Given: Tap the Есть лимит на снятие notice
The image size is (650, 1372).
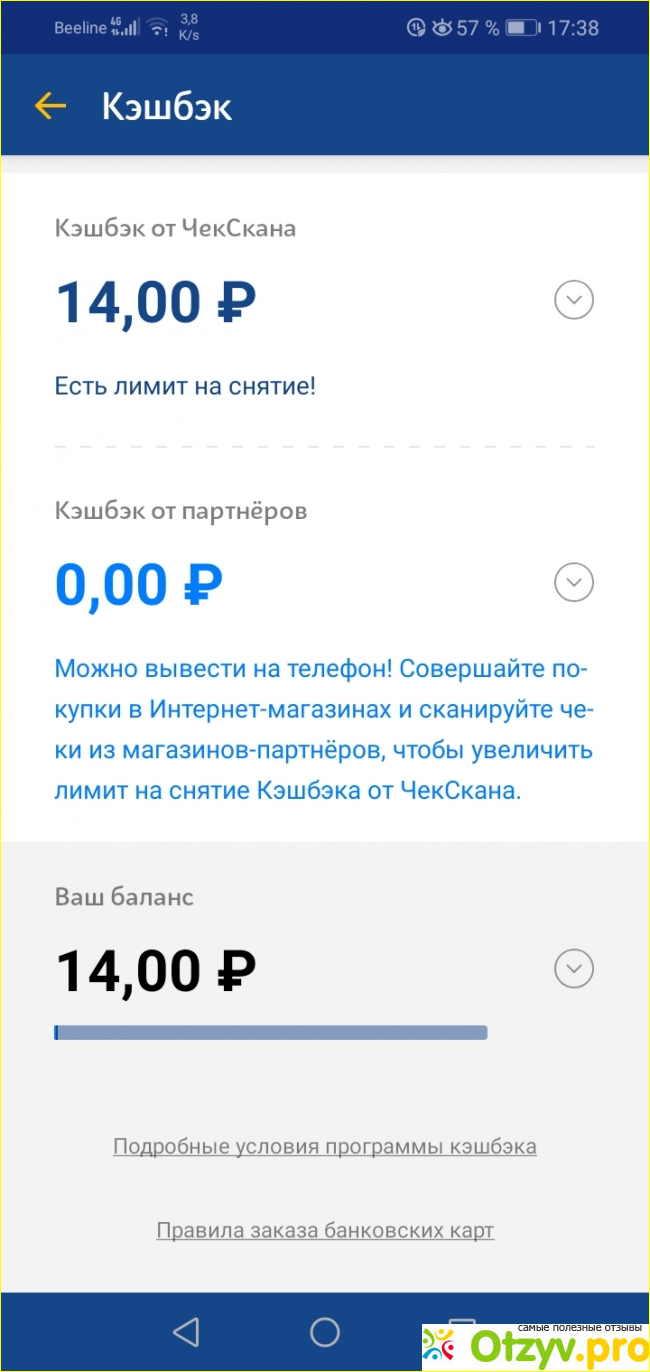Looking at the screenshot, I should click(x=185, y=385).
